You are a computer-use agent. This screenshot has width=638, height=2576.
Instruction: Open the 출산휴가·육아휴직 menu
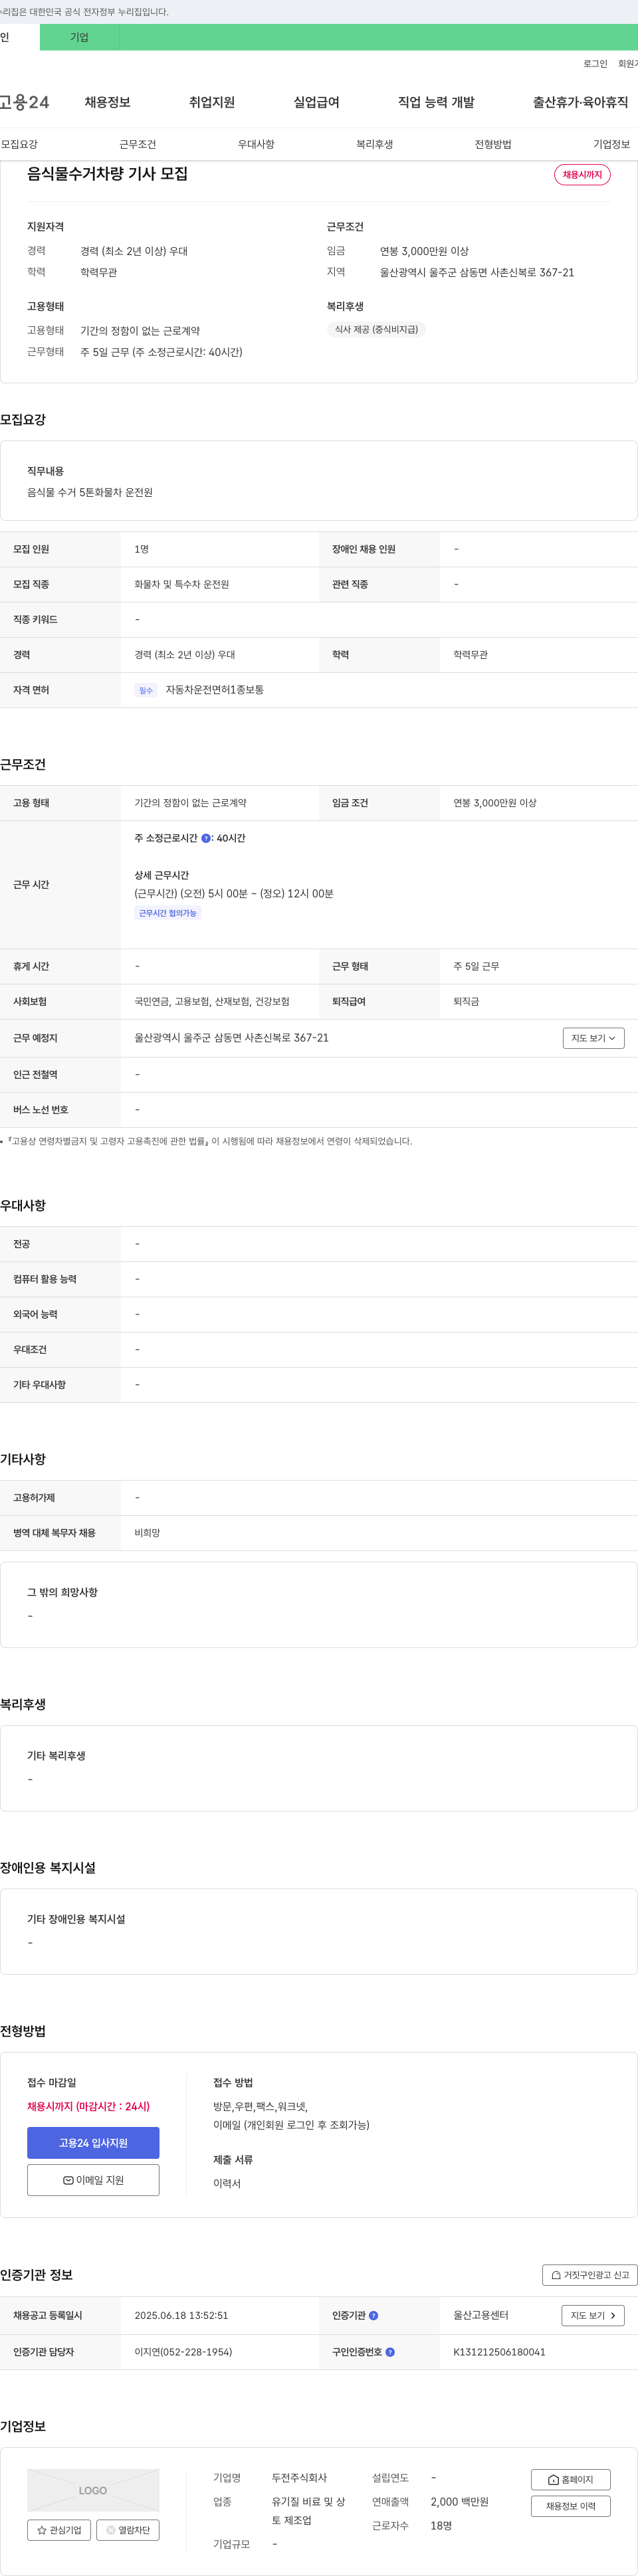[x=580, y=102]
